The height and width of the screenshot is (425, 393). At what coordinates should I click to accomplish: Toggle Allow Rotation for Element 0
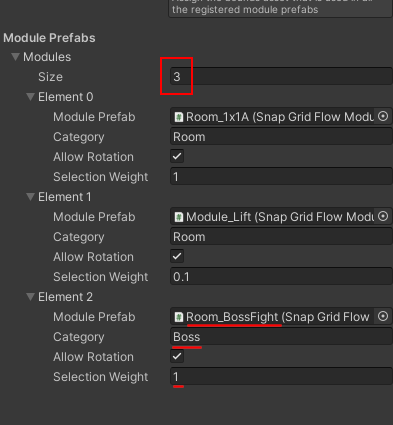177,156
